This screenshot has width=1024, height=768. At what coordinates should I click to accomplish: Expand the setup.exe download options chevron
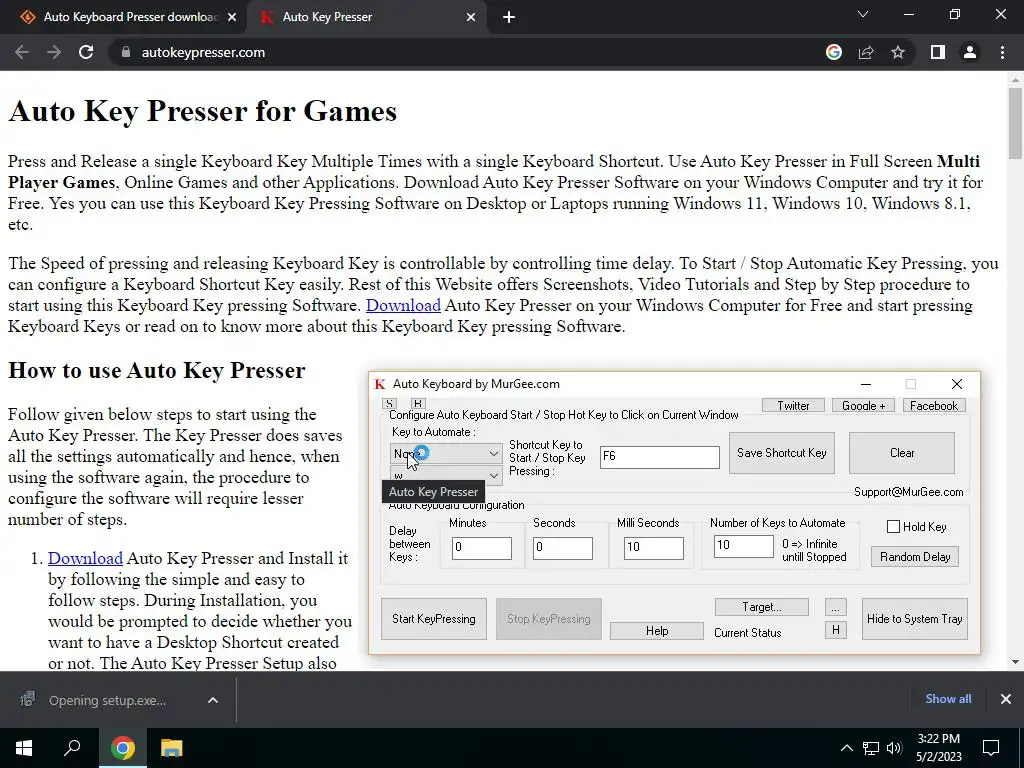[213, 700]
